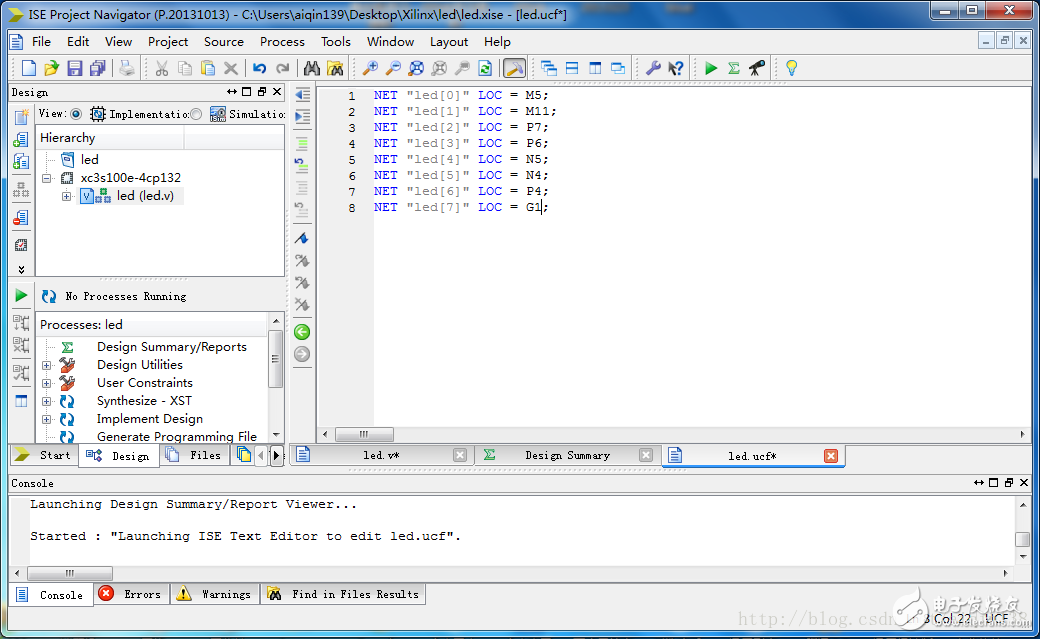Select the Zoom In toolbar icon

tap(369, 67)
